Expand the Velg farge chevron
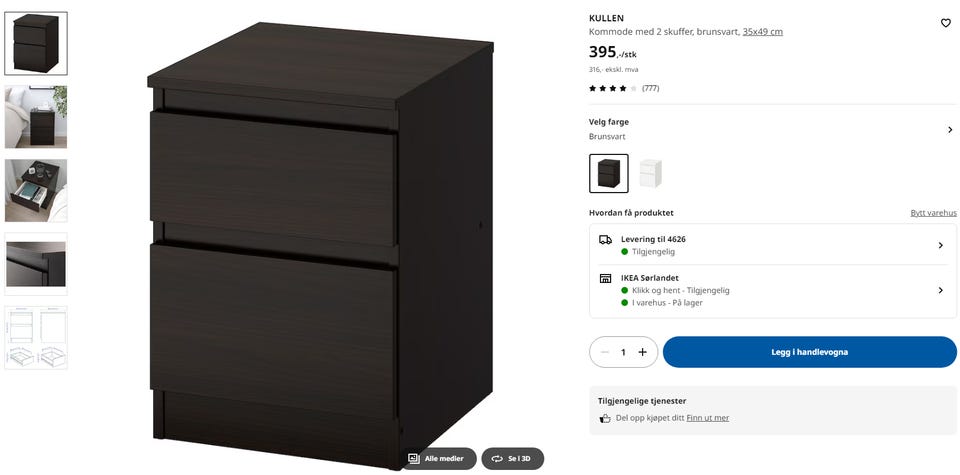The image size is (960, 475). 950,130
